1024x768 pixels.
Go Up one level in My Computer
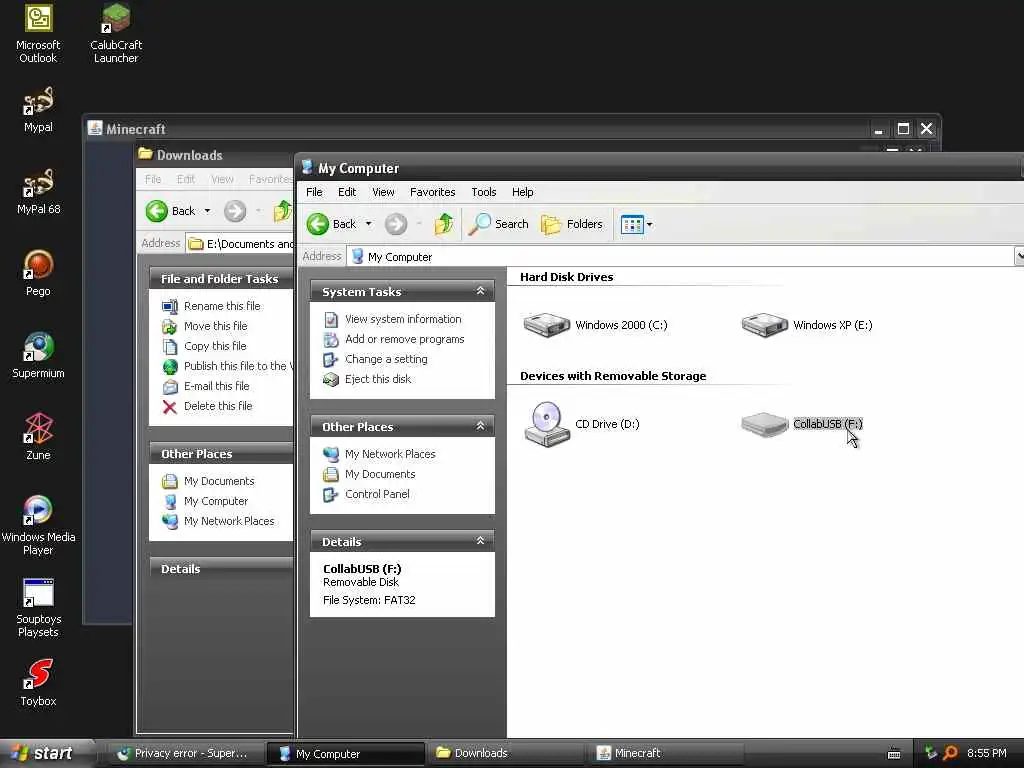click(x=444, y=224)
